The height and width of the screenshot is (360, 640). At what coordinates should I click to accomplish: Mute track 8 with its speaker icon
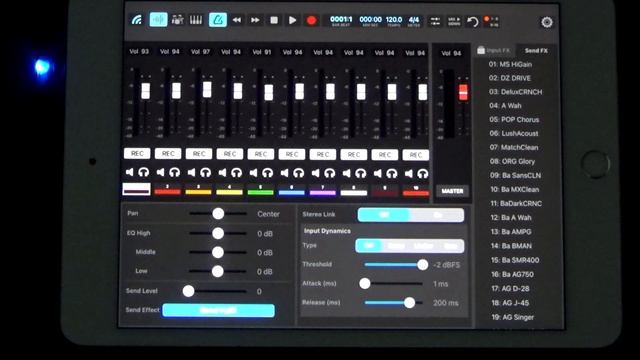(347, 173)
